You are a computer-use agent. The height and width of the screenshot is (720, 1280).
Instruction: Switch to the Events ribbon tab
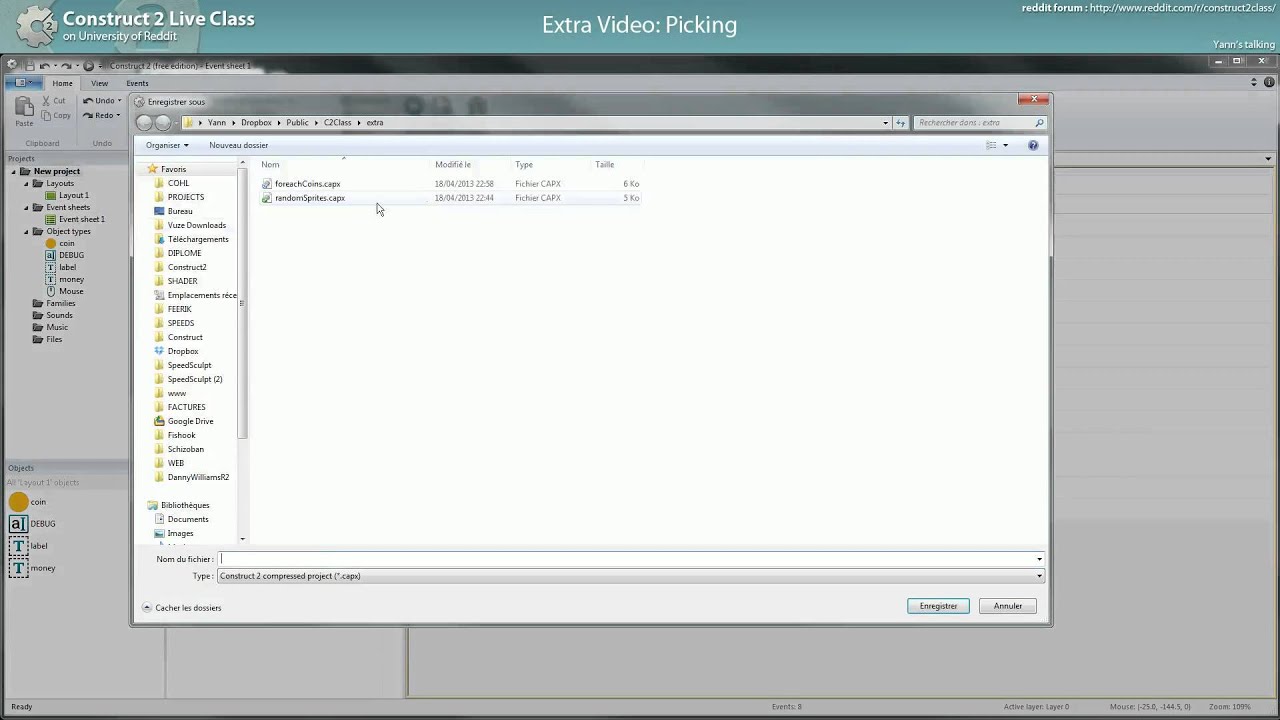[x=137, y=83]
